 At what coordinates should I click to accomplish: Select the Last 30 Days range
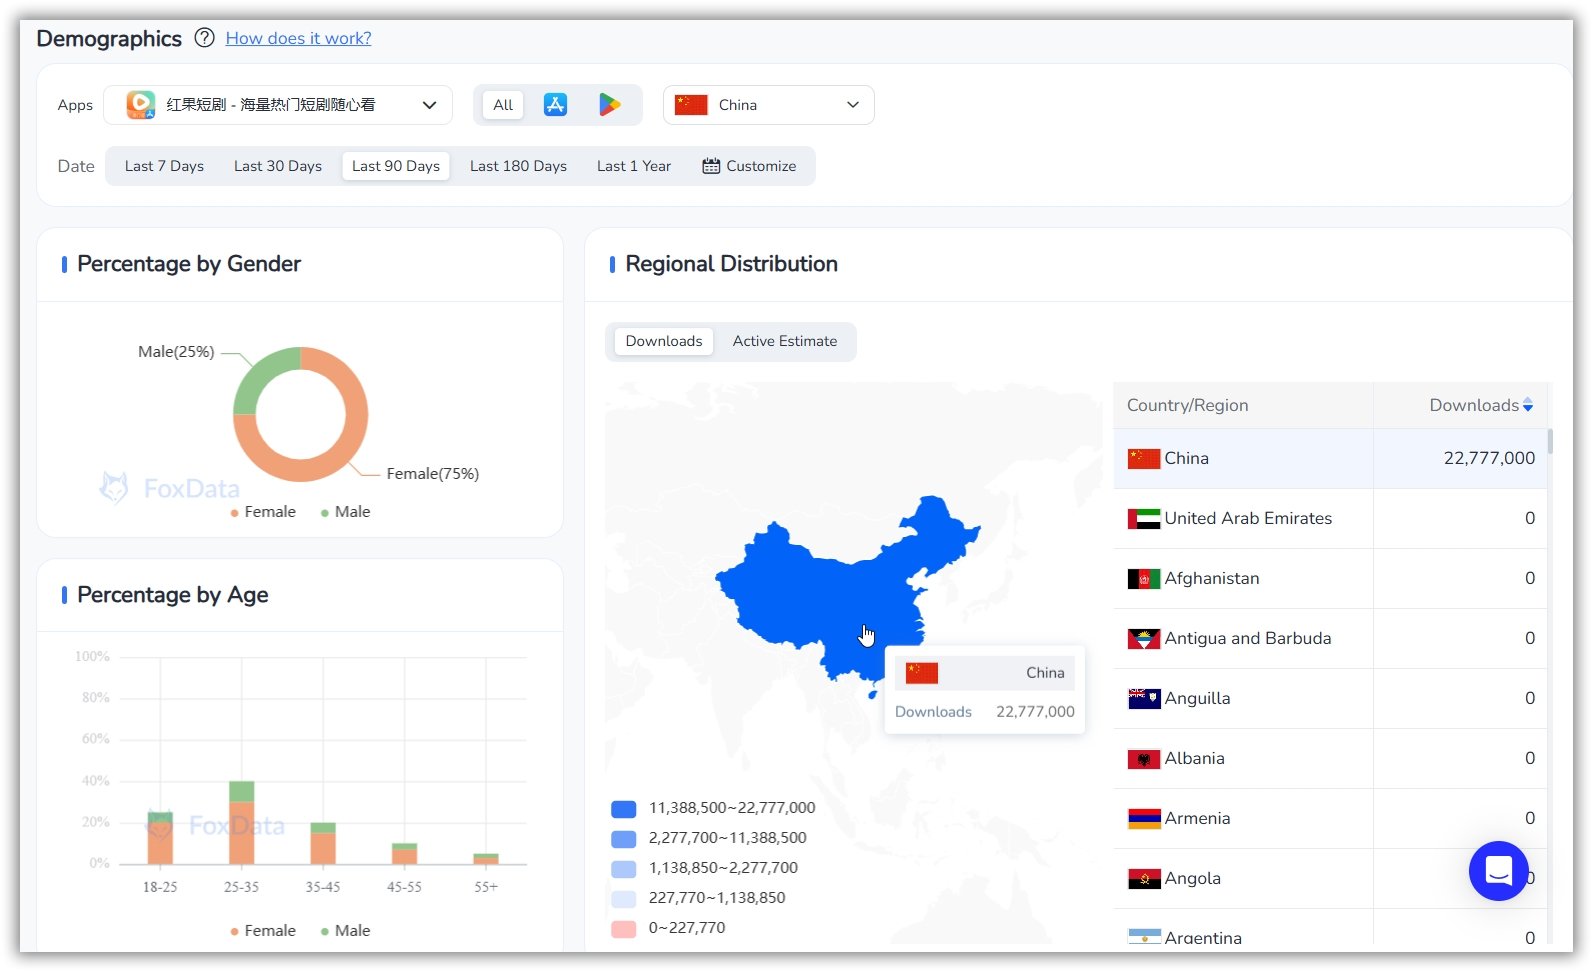click(x=278, y=166)
